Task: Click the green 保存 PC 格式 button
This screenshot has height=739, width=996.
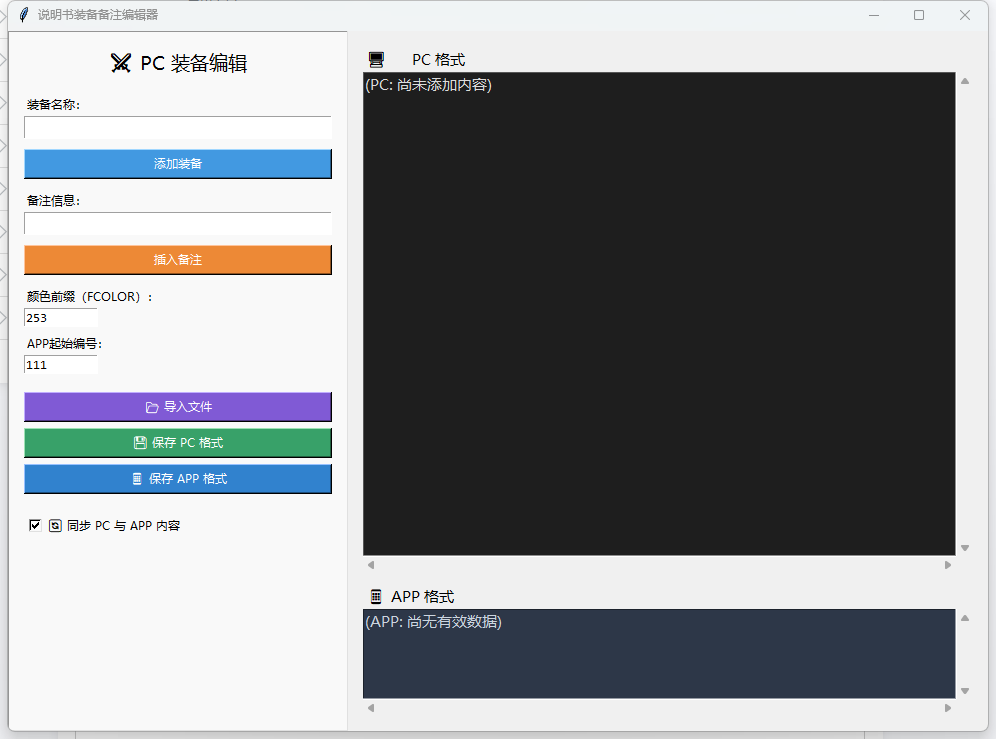Action: [178, 443]
